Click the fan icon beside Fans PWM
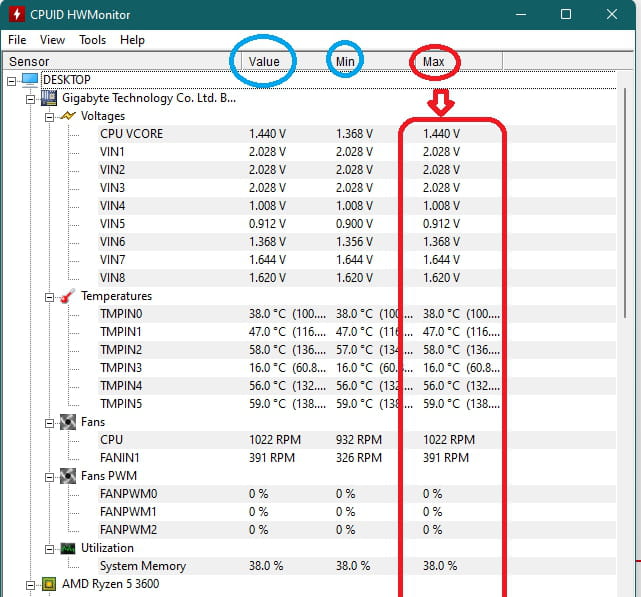The image size is (641, 597). click(x=68, y=476)
